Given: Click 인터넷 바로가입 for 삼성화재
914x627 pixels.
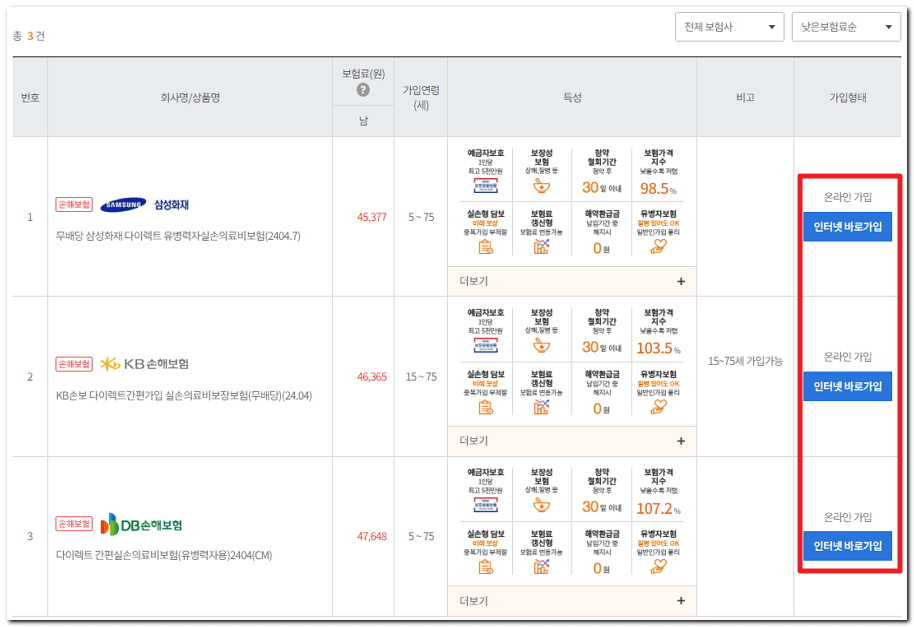Looking at the screenshot, I should coord(847,227).
